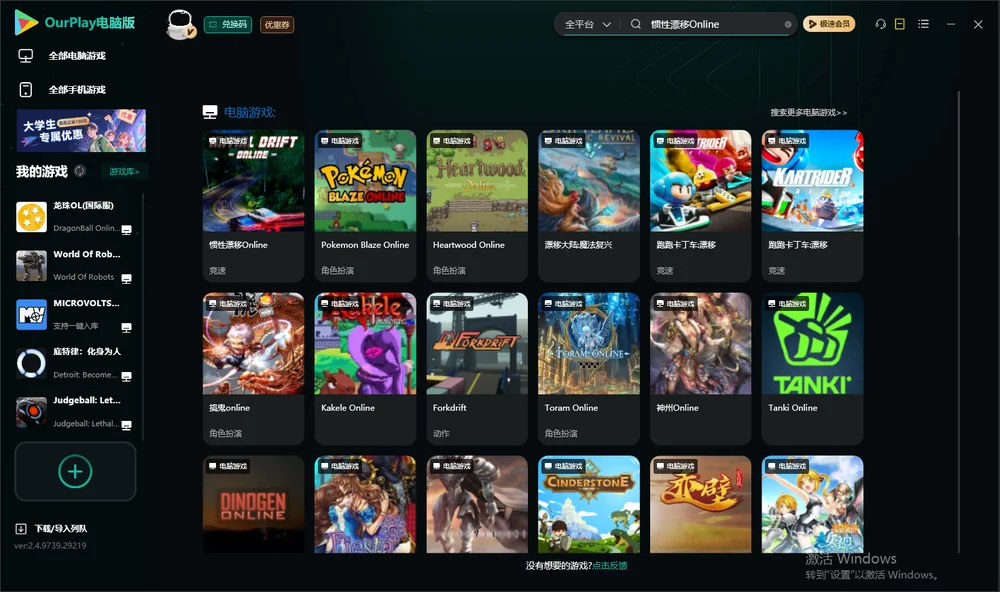Click the search magnifier icon
1000x592 pixels.
[x=636, y=24]
